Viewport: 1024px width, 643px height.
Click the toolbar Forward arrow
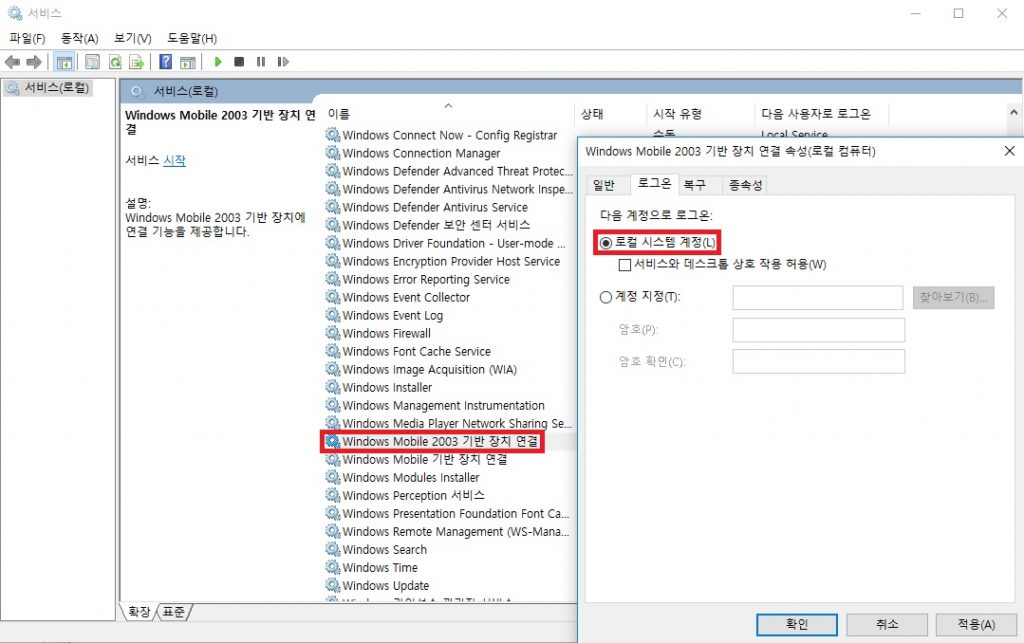click(34, 62)
